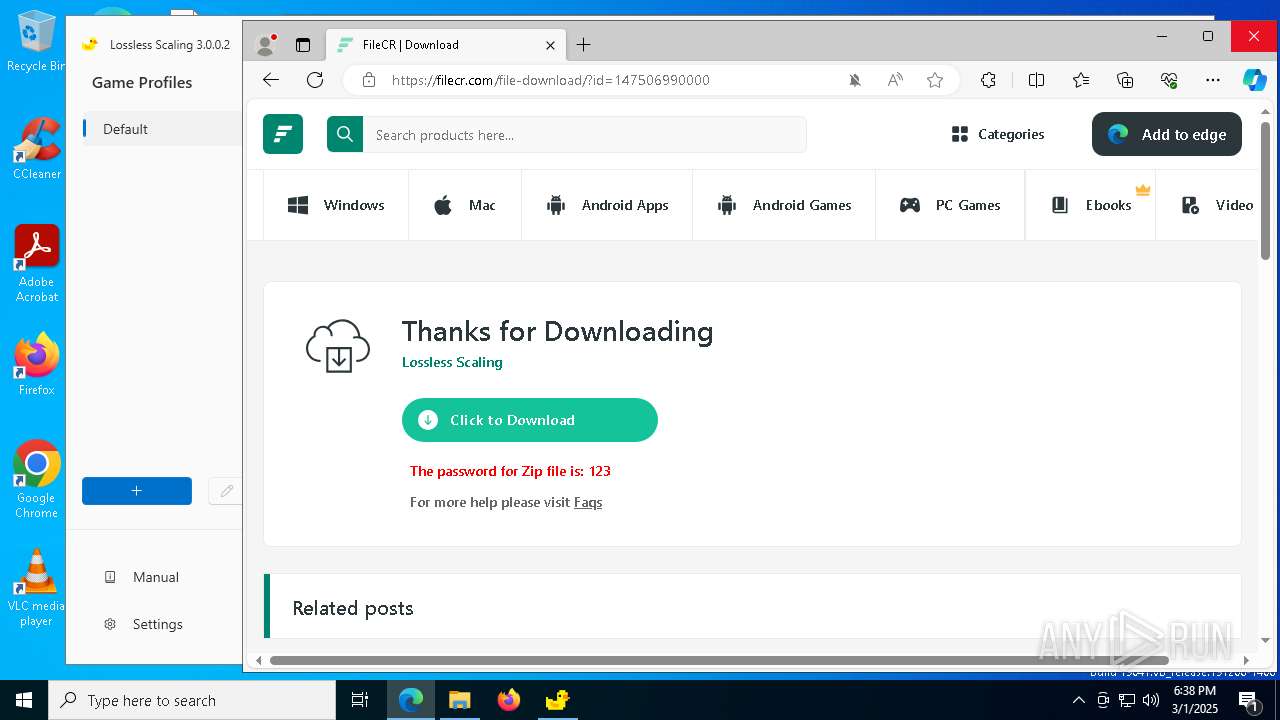Open a new browser tab
The image size is (1280, 720).
pos(584,44)
